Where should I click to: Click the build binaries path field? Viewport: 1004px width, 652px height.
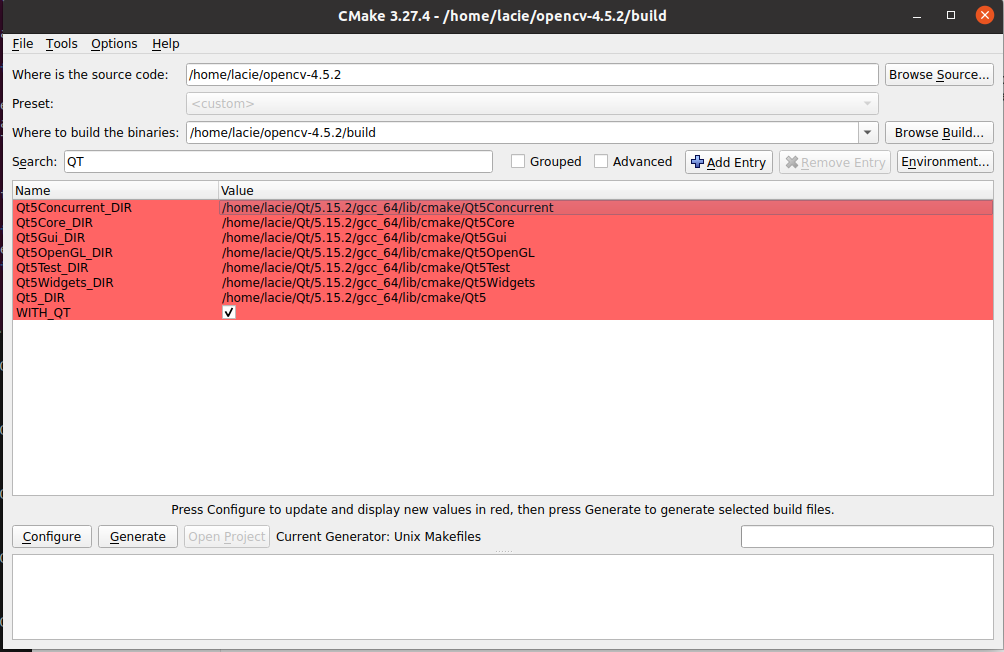(x=522, y=133)
